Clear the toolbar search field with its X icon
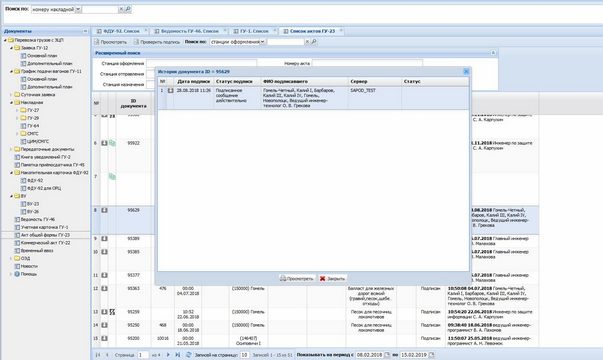The width and height of the screenshot is (603, 360). pos(307,42)
